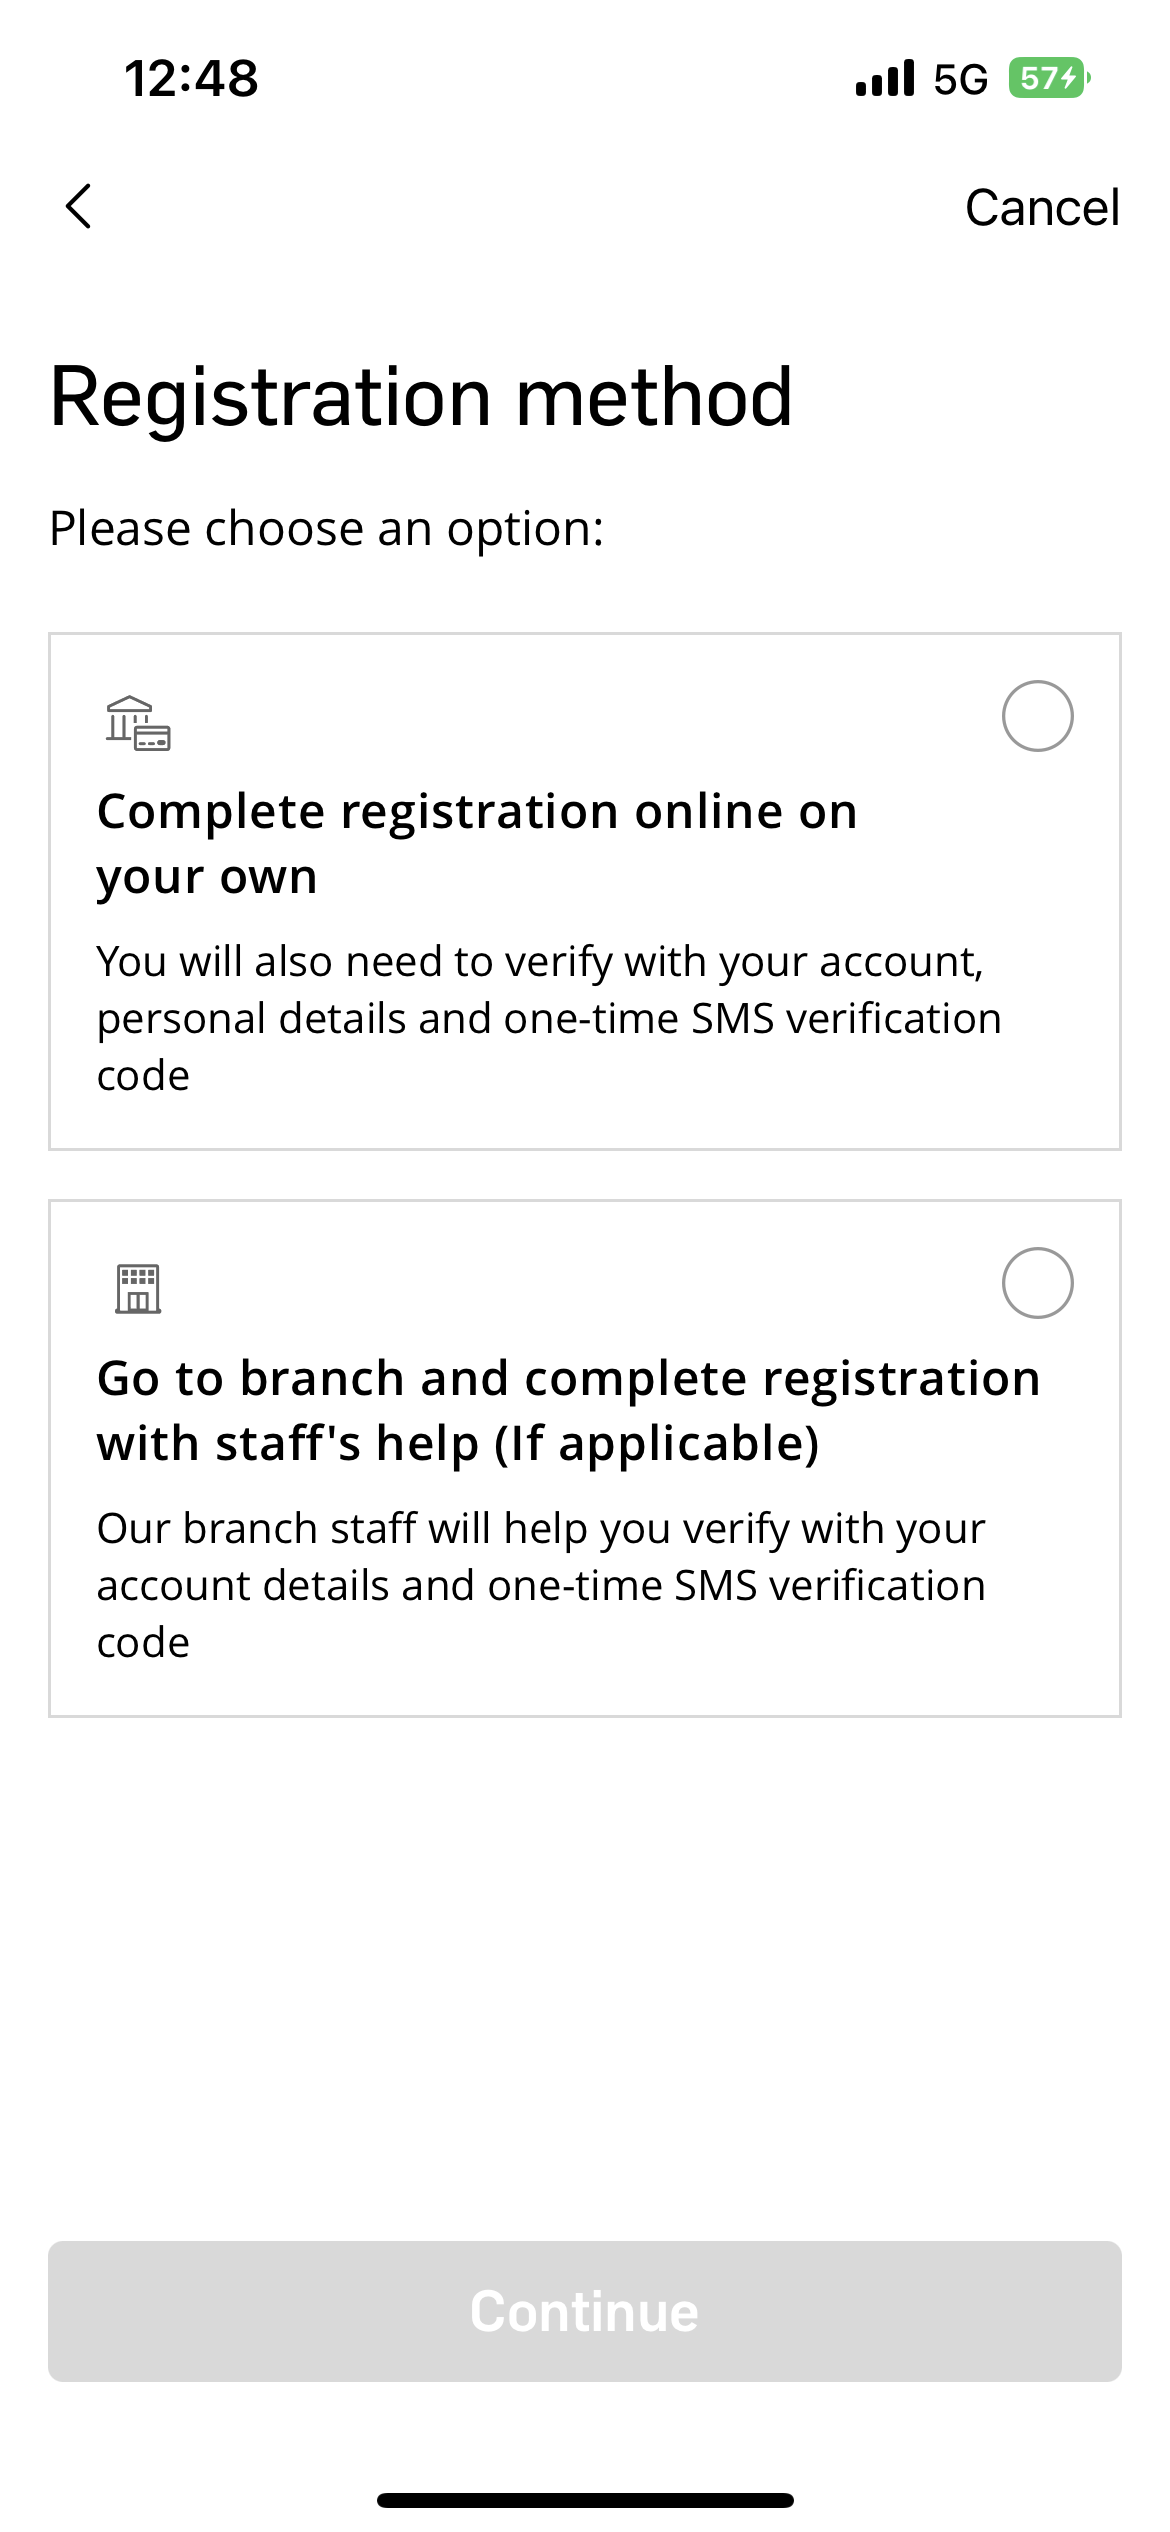Screen dimensions: 1170x2532
Task: Tap the "Please choose an option:" prompt
Action: [326, 528]
